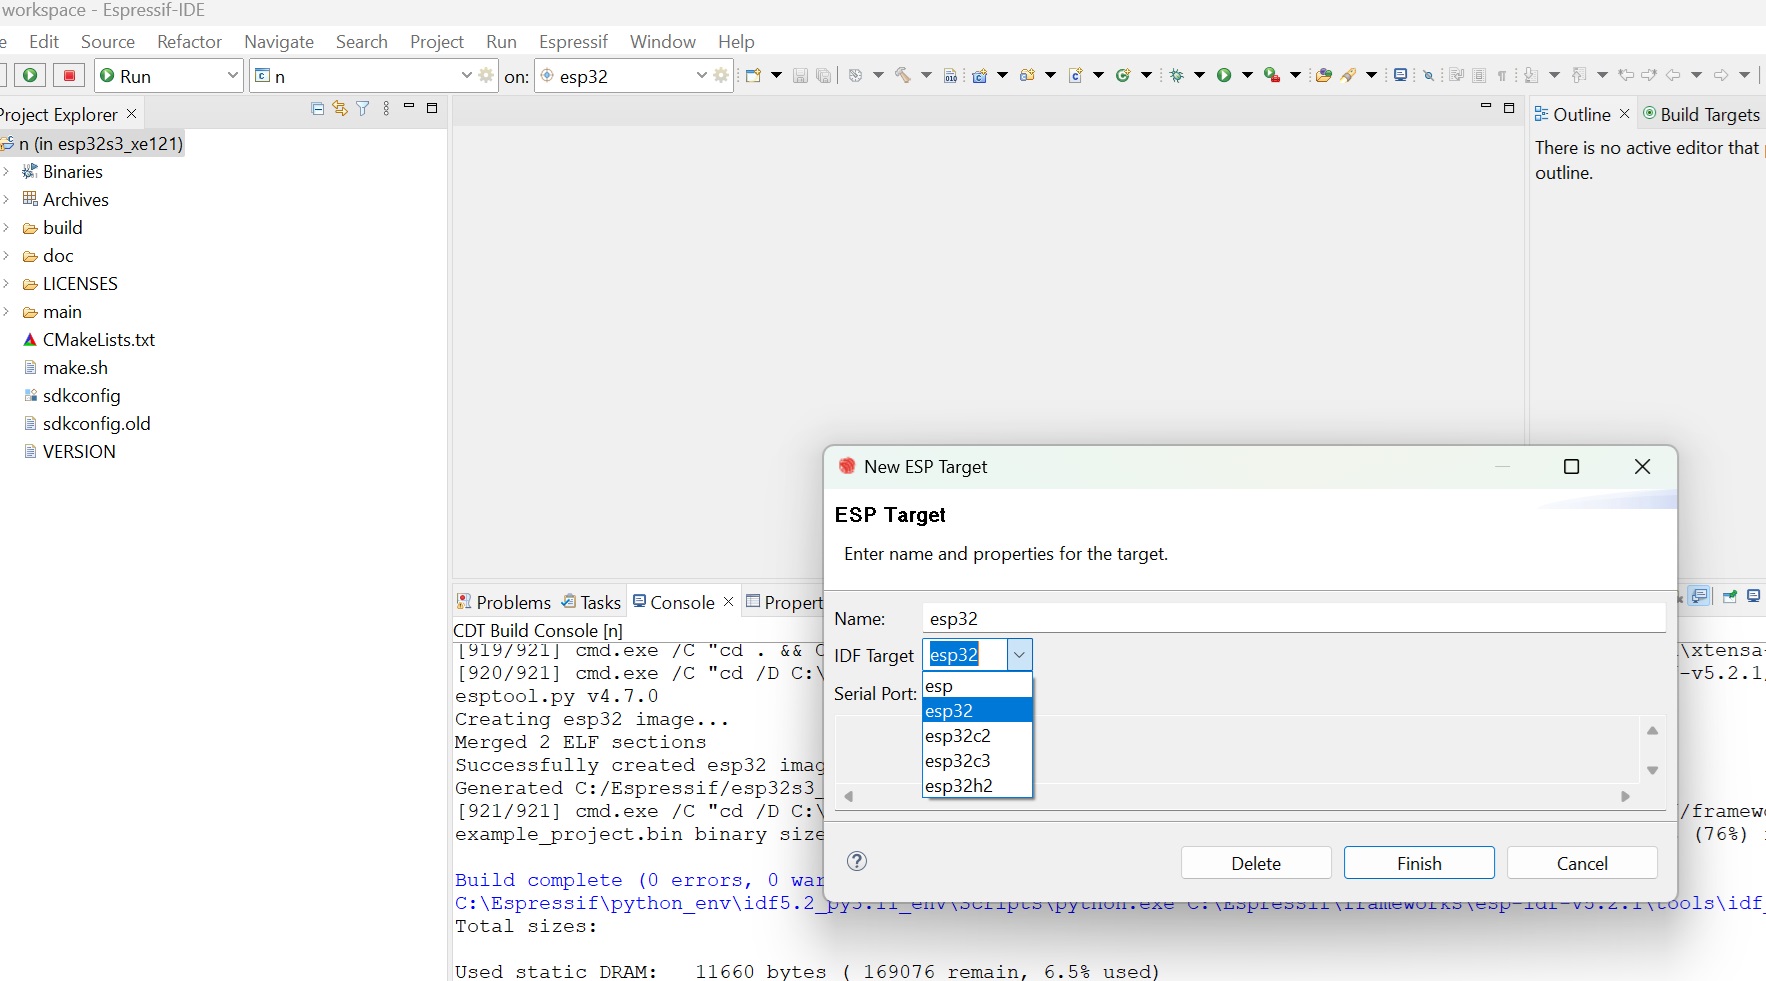Switch to the Problems tab
1766x981 pixels.
click(504, 602)
